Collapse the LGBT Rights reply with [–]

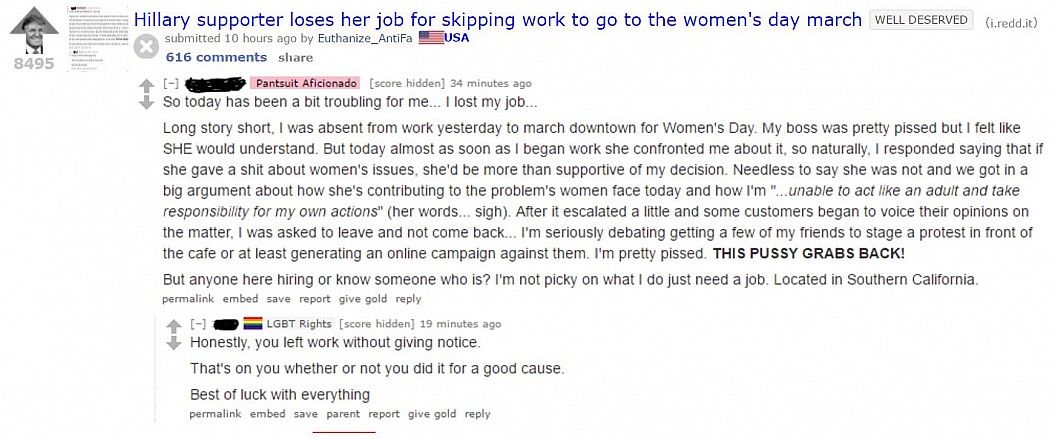(198, 324)
